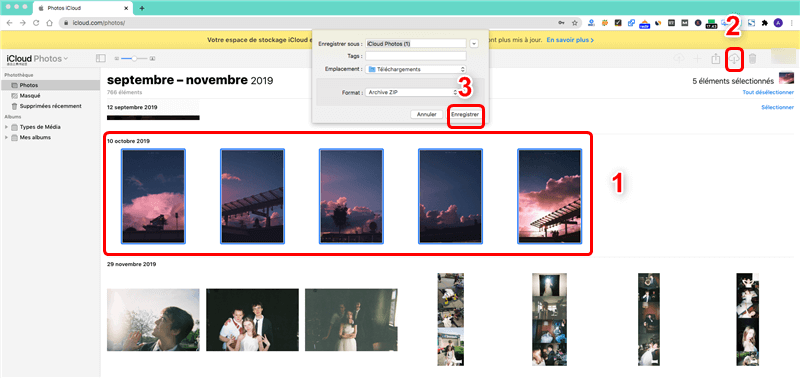Click the lock icon in address bar
The height and width of the screenshot is (378, 800).
[x=65, y=23]
